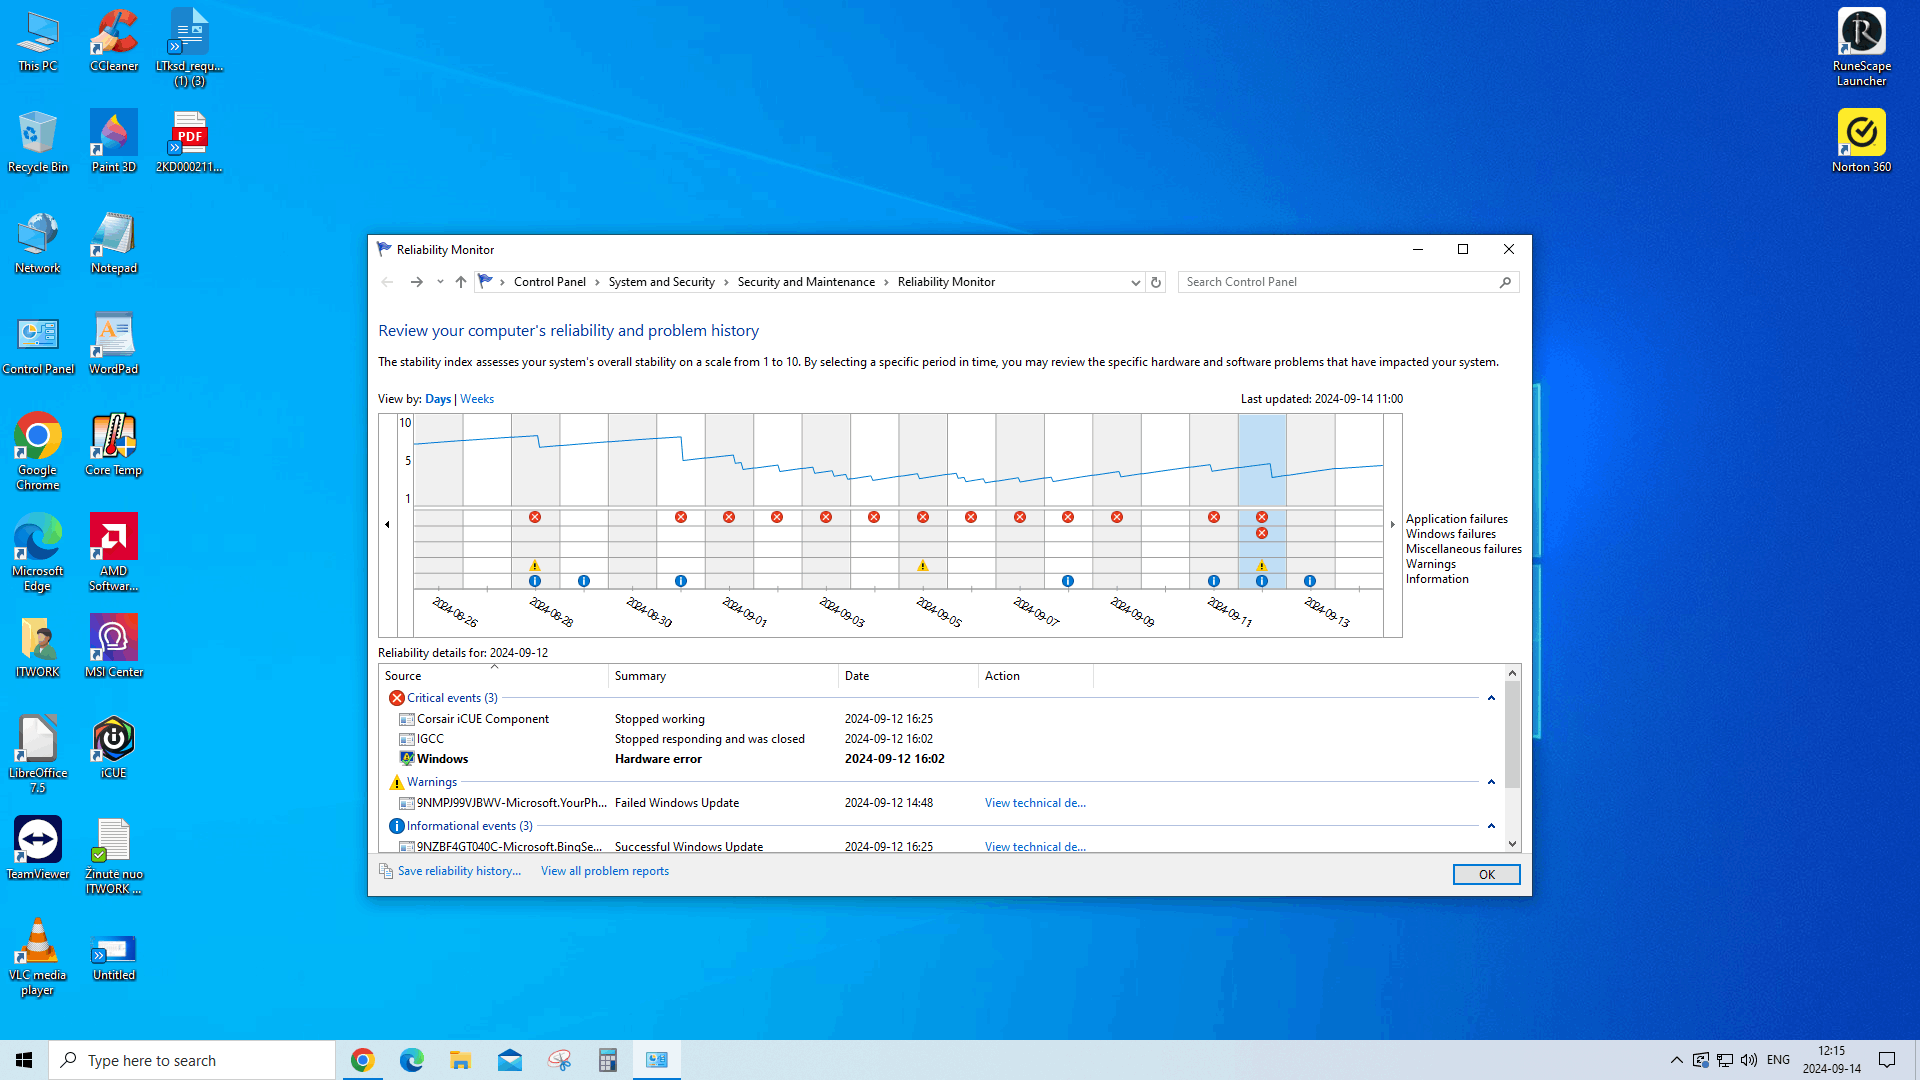
Task: Collapse the Informational events group
Action: tap(1491, 826)
